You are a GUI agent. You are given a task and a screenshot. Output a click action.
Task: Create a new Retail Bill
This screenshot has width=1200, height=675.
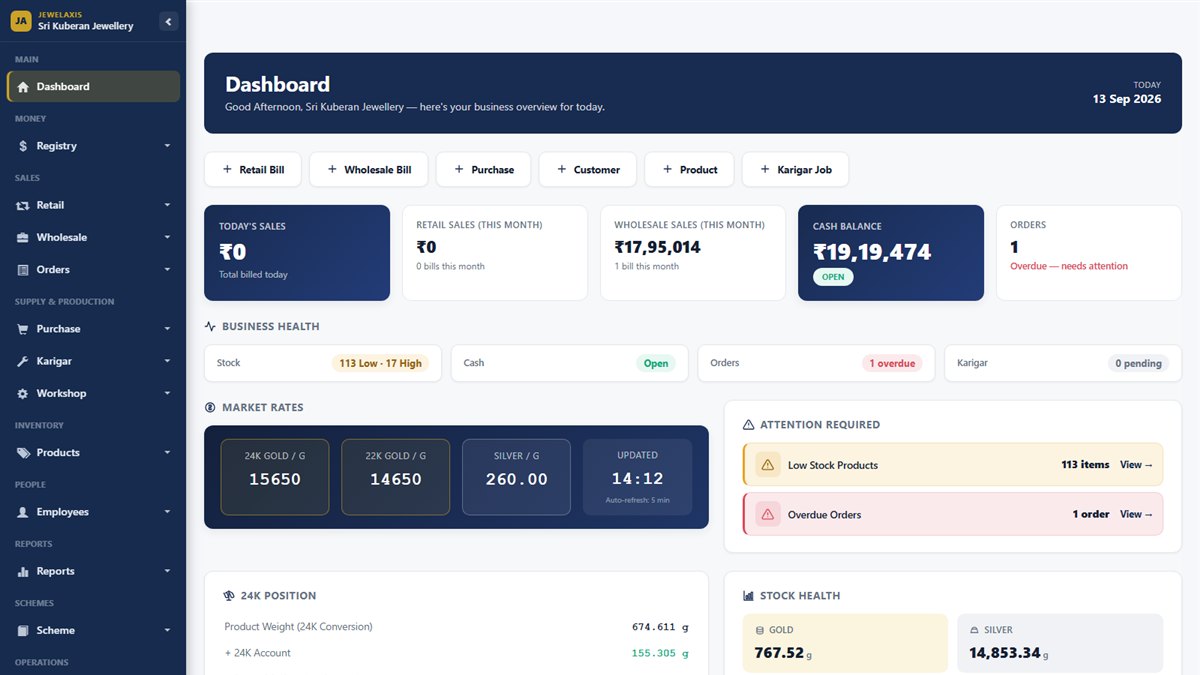point(253,170)
